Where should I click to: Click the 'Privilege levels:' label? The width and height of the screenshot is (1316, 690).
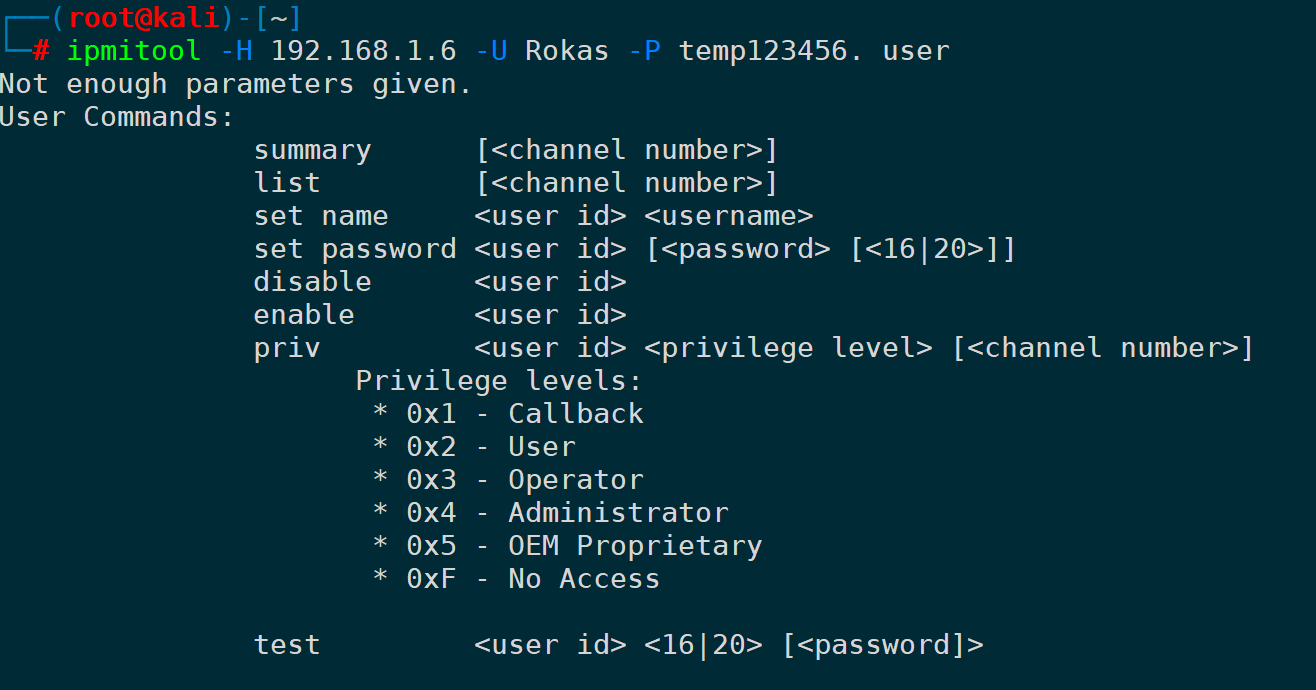498,381
